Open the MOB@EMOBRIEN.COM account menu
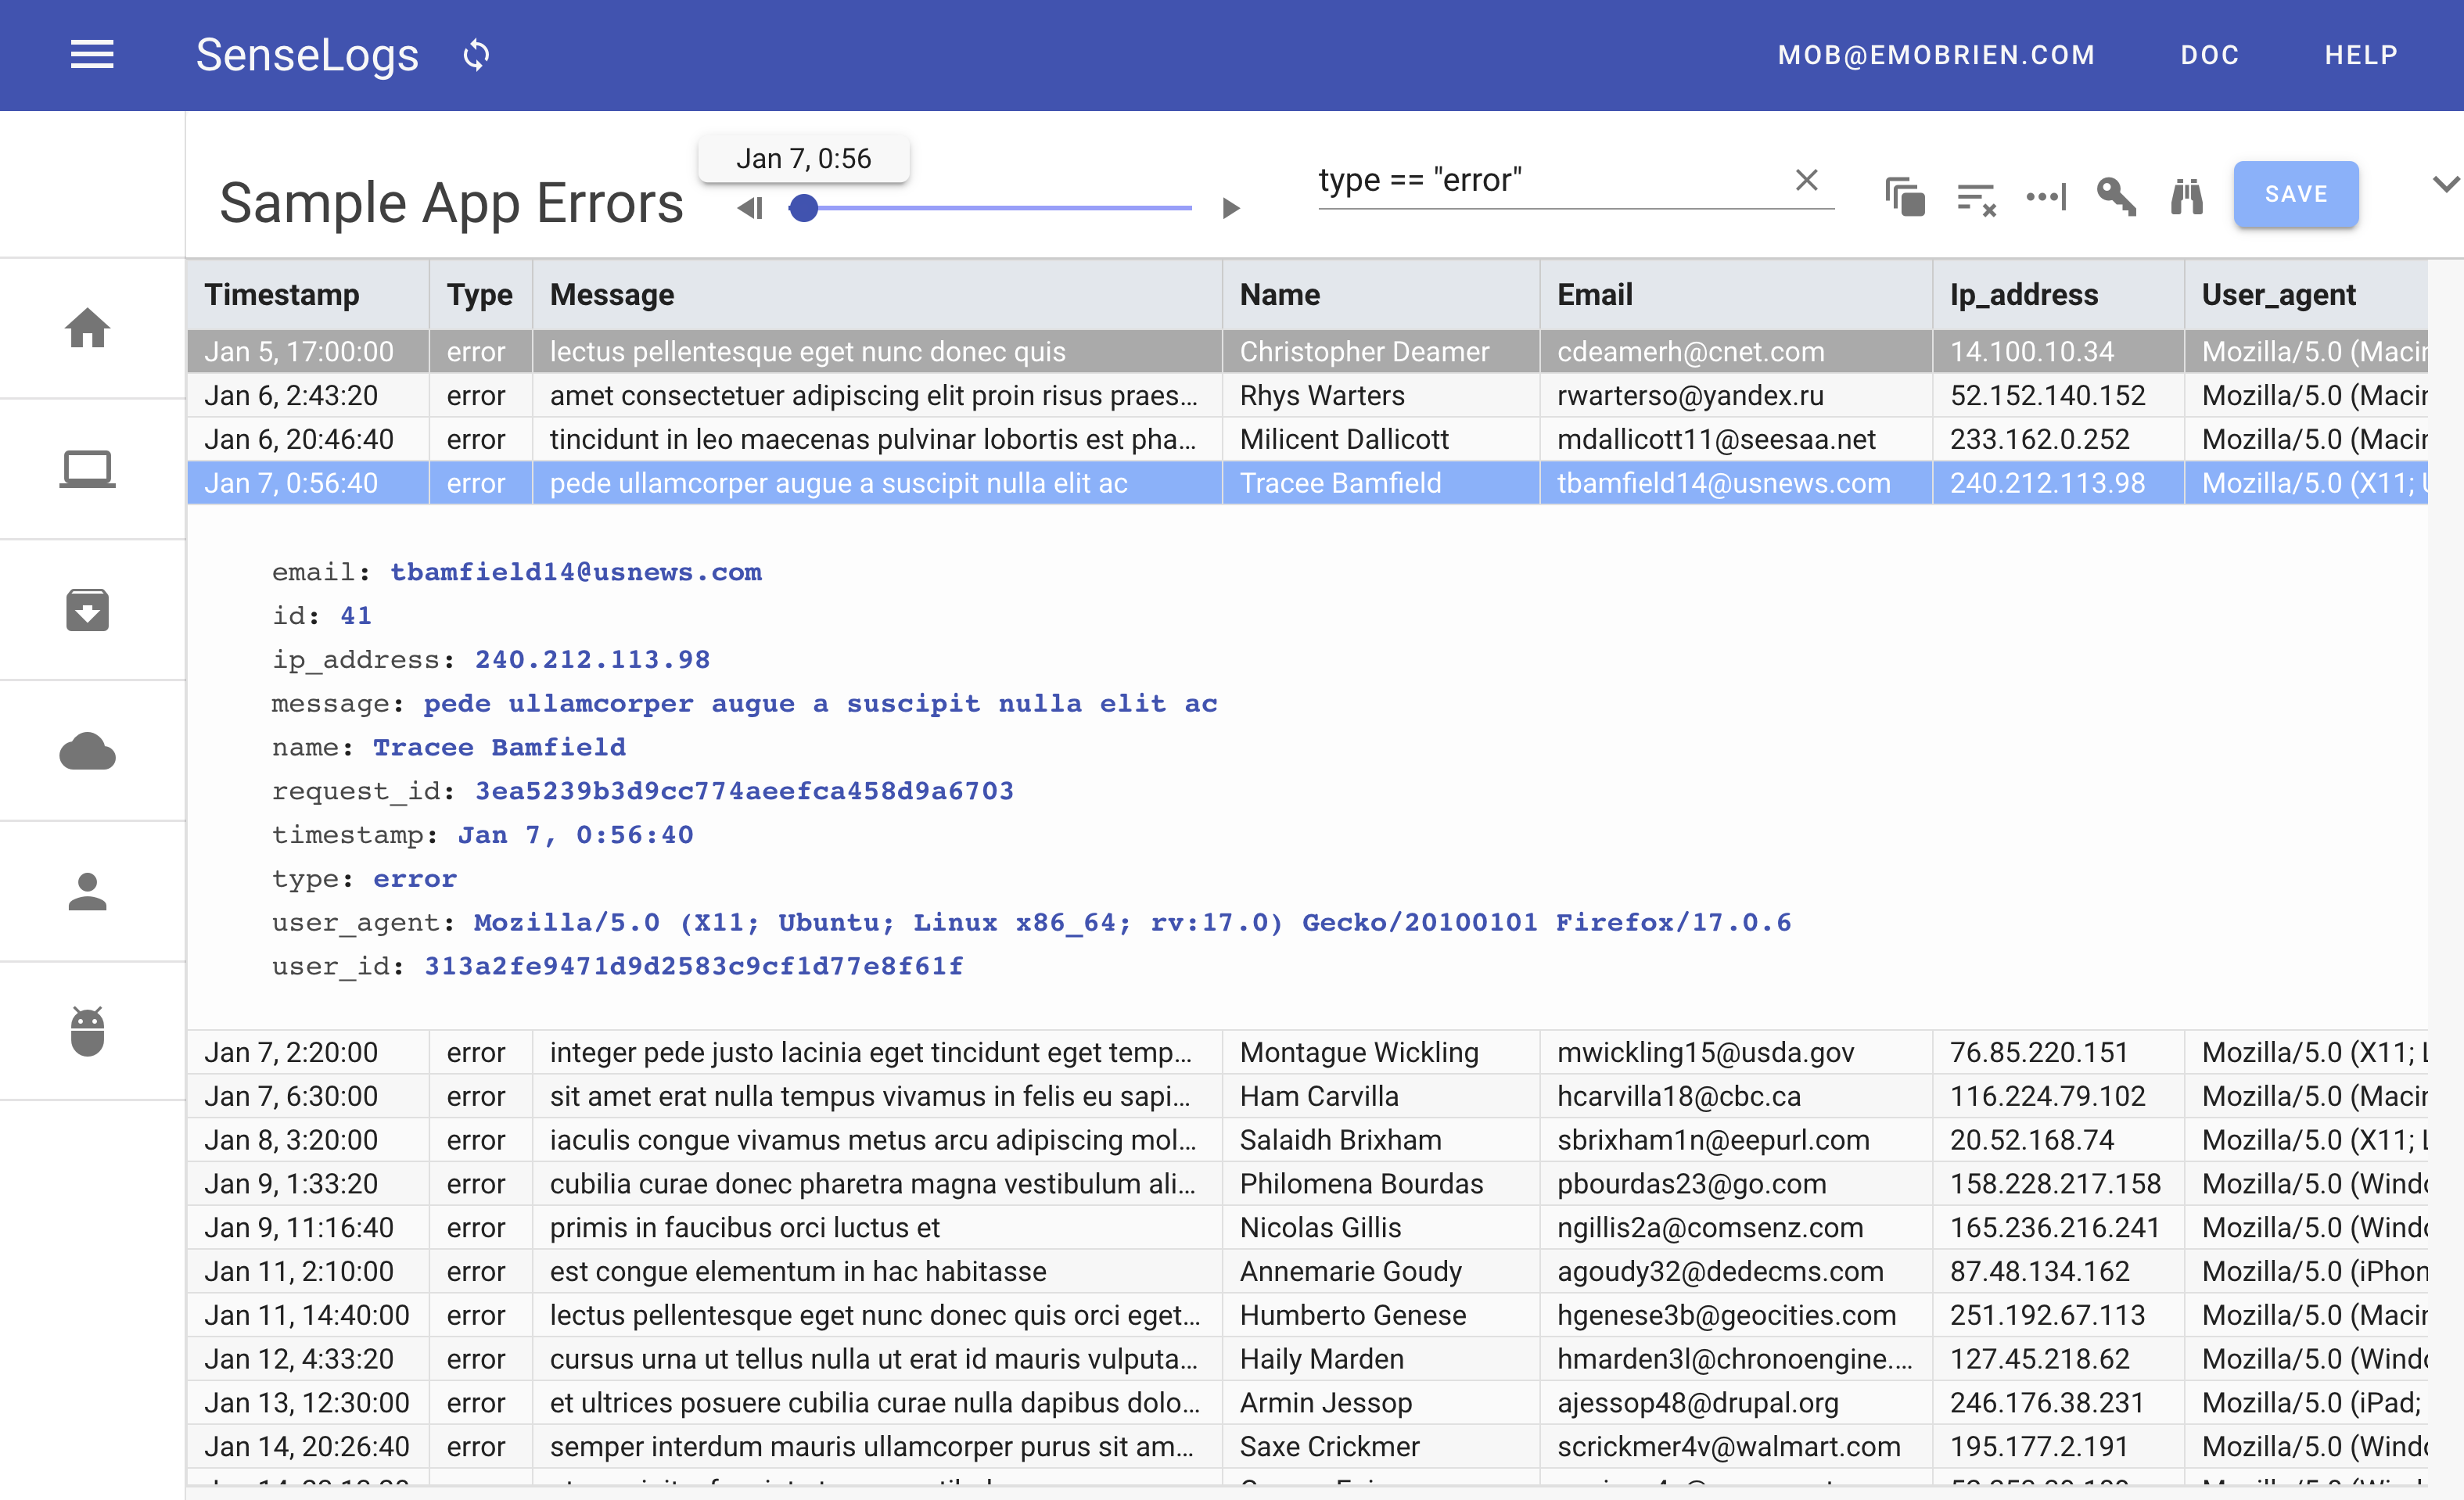Screen dimensions: 2464x1500 tap(1936, 55)
